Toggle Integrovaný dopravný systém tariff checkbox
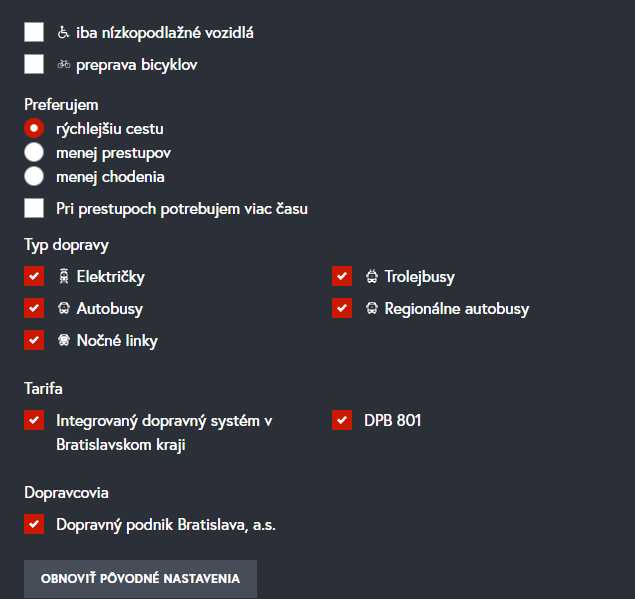This screenshot has width=635, height=599. click(34, 420)
